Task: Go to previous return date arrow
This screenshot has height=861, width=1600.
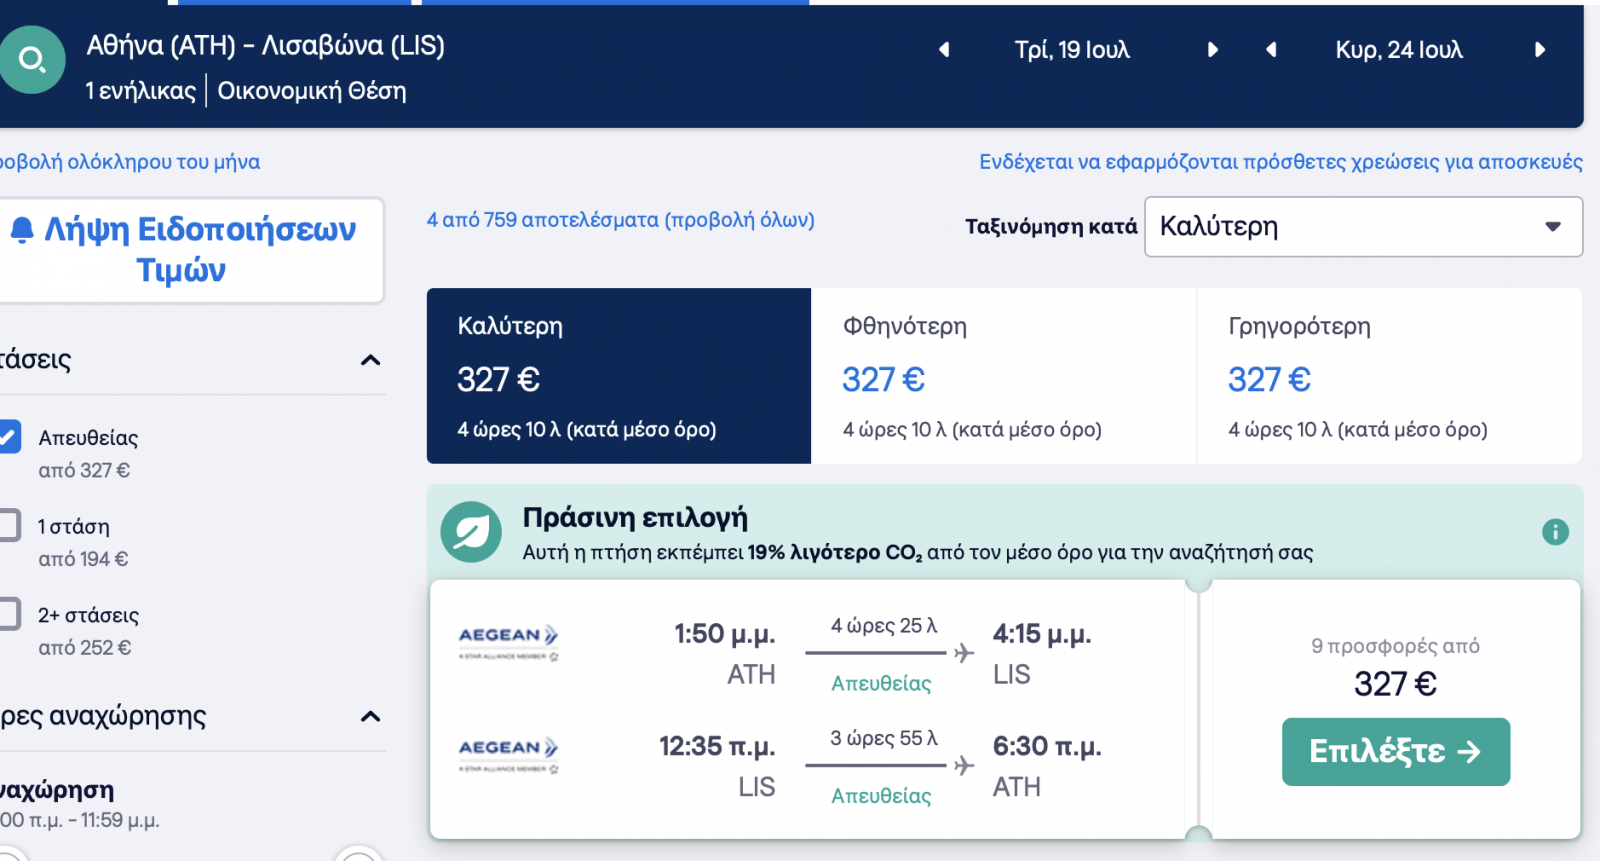Action: pos(1271,50)
